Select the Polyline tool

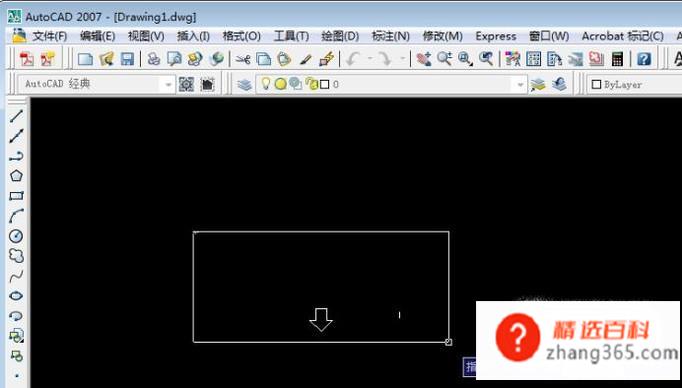(16, 156)
